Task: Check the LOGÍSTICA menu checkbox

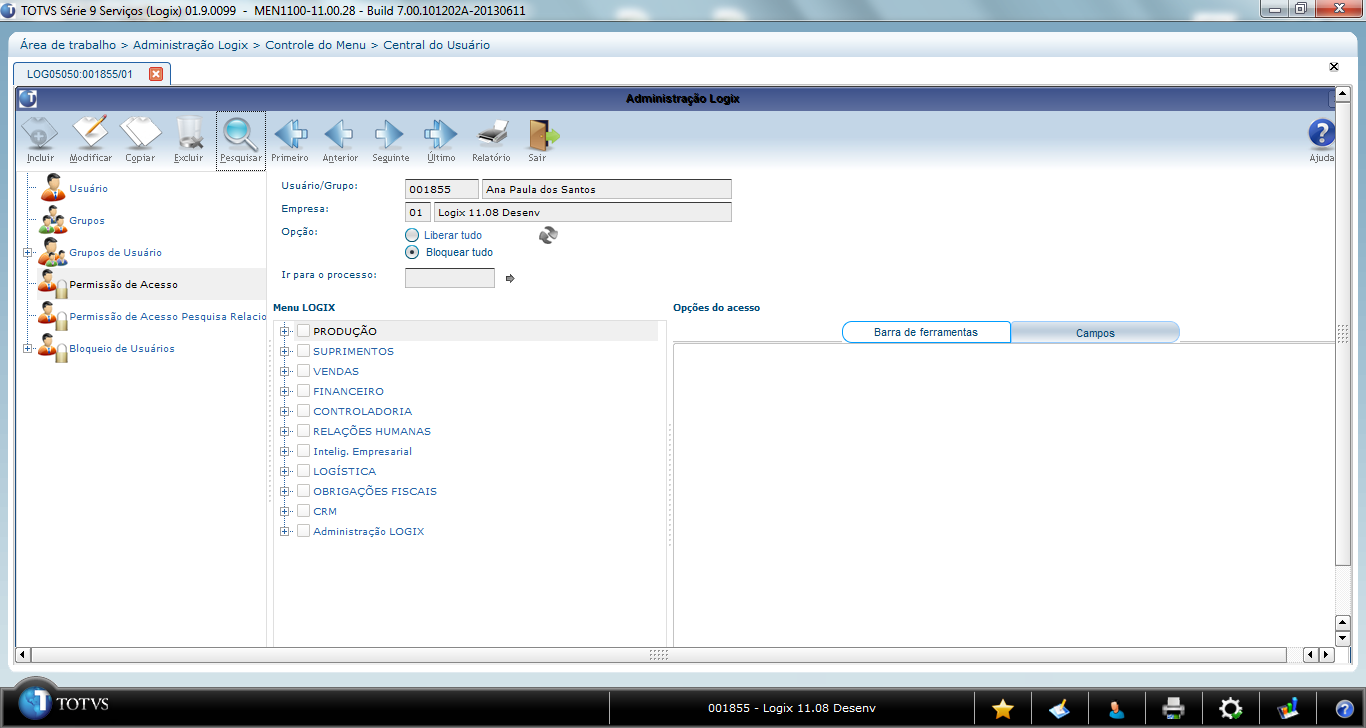Action: pyautogui.click(x=303, y=471)
